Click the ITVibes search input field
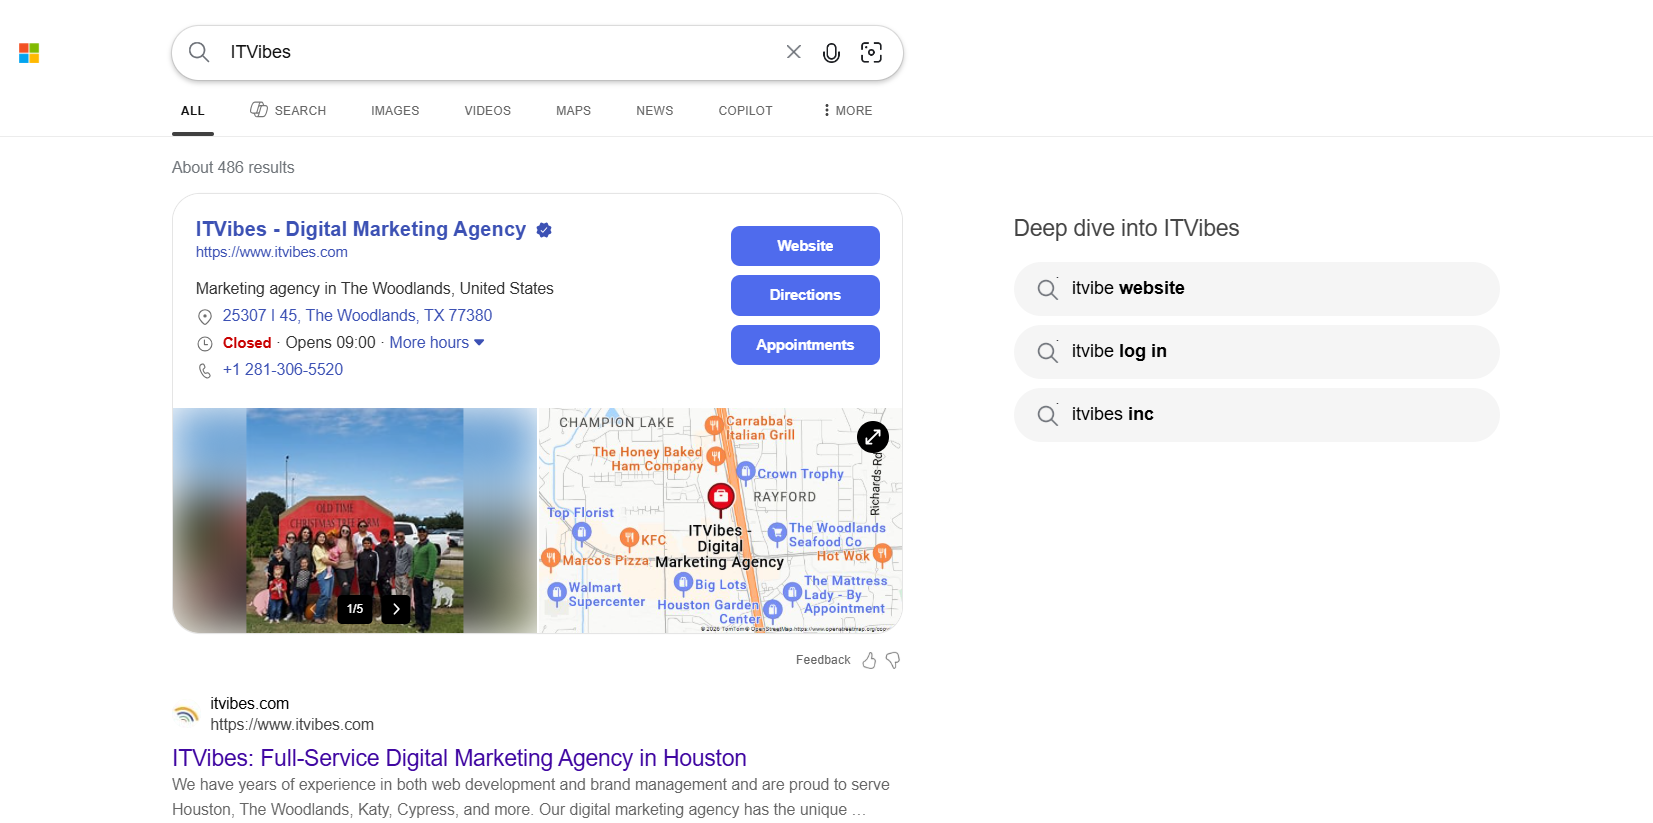 click(500, 52)
